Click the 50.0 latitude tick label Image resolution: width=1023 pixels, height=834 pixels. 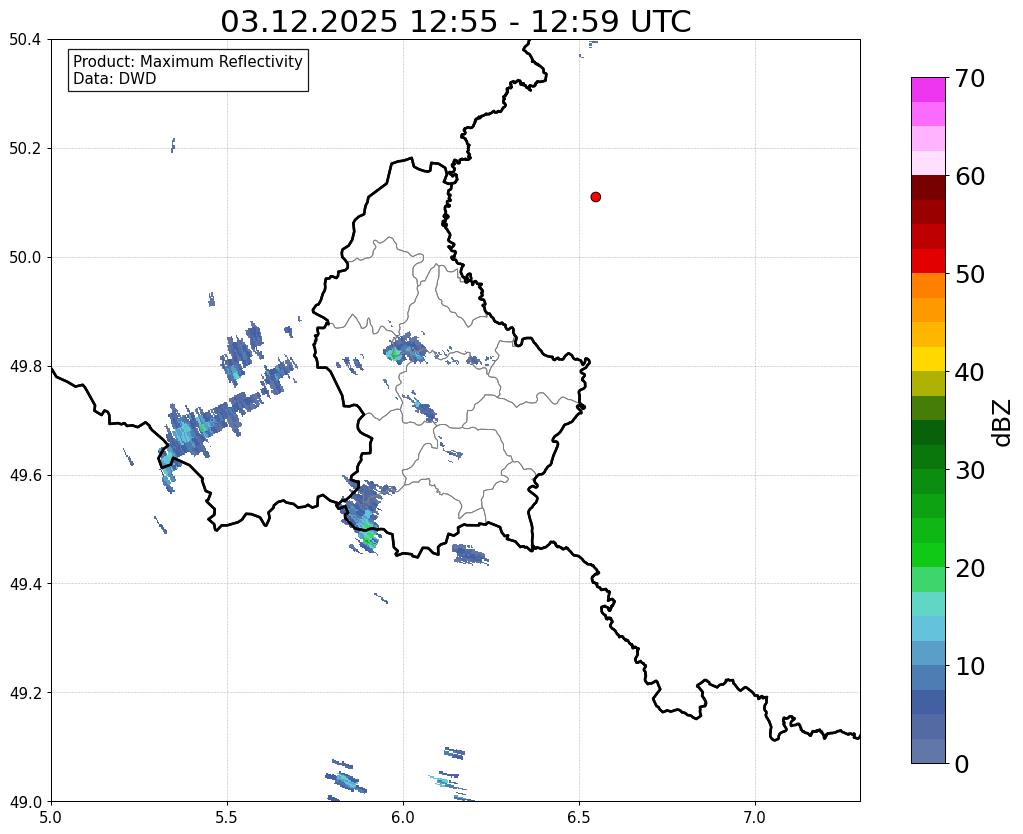(x=25, y=258)
